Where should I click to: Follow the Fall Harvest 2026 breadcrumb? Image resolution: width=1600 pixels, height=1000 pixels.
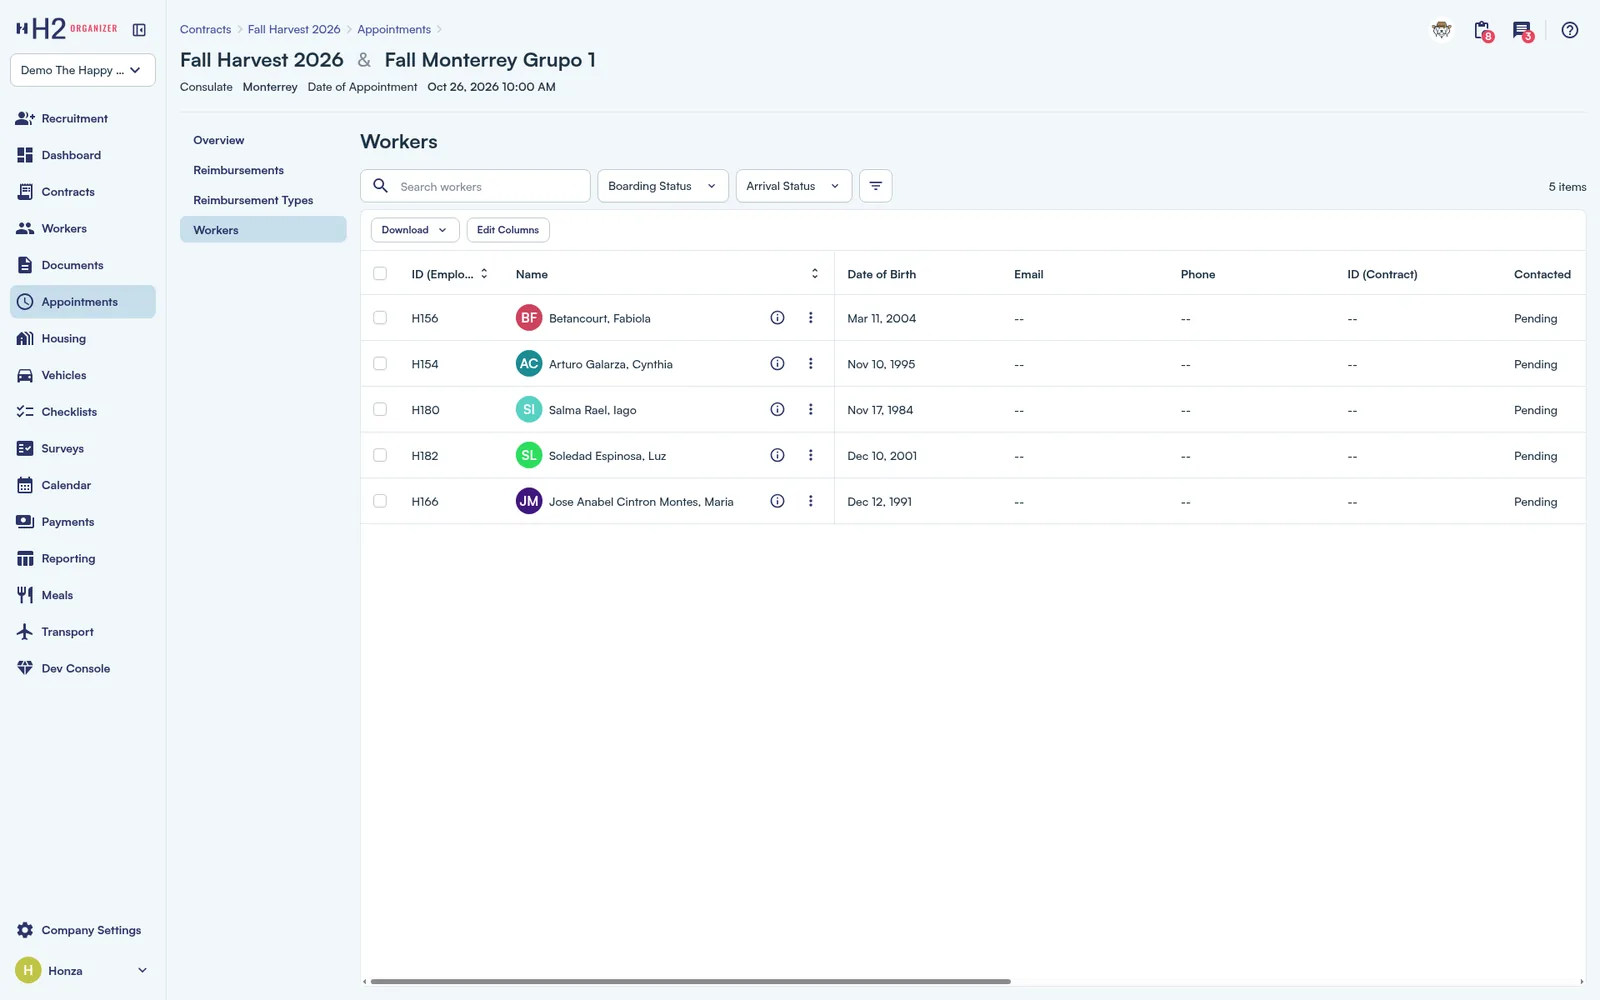(294, 30)
